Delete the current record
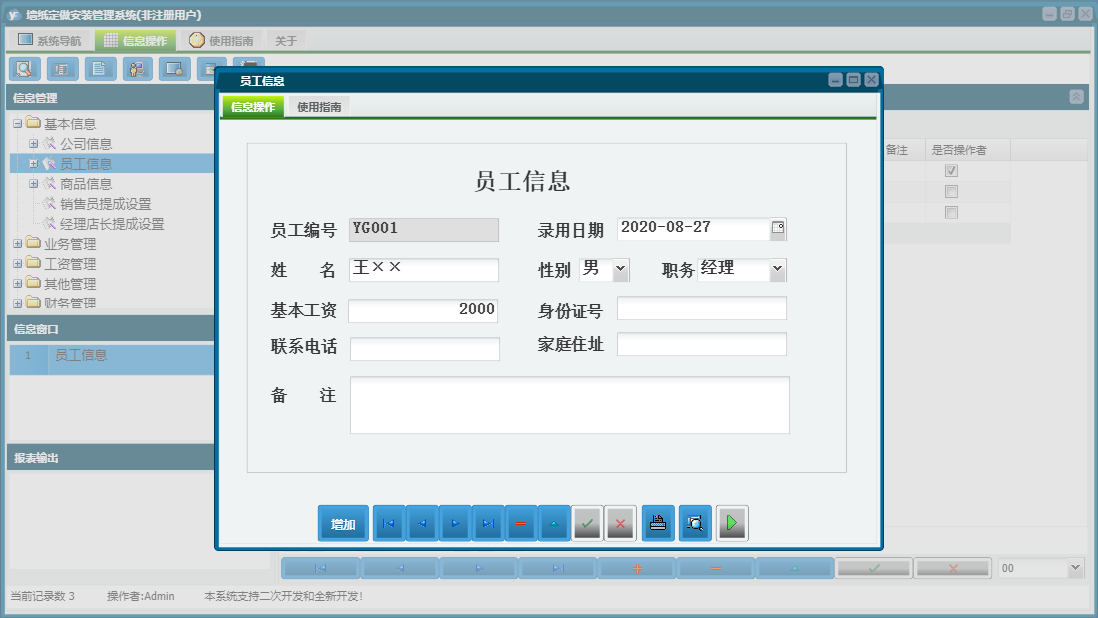This screenshot has width=1098, height=618. point(520,523)
